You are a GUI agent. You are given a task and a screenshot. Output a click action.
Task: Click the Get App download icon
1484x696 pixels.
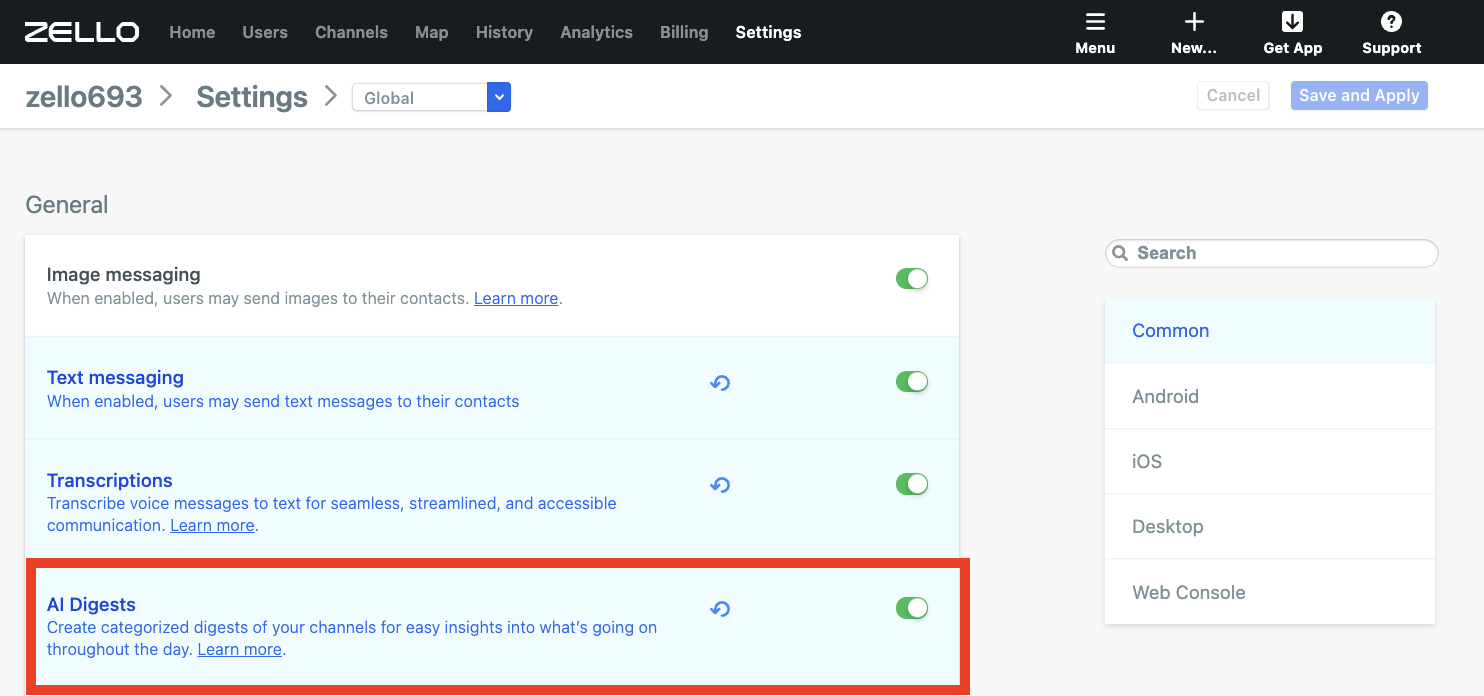1292,22
